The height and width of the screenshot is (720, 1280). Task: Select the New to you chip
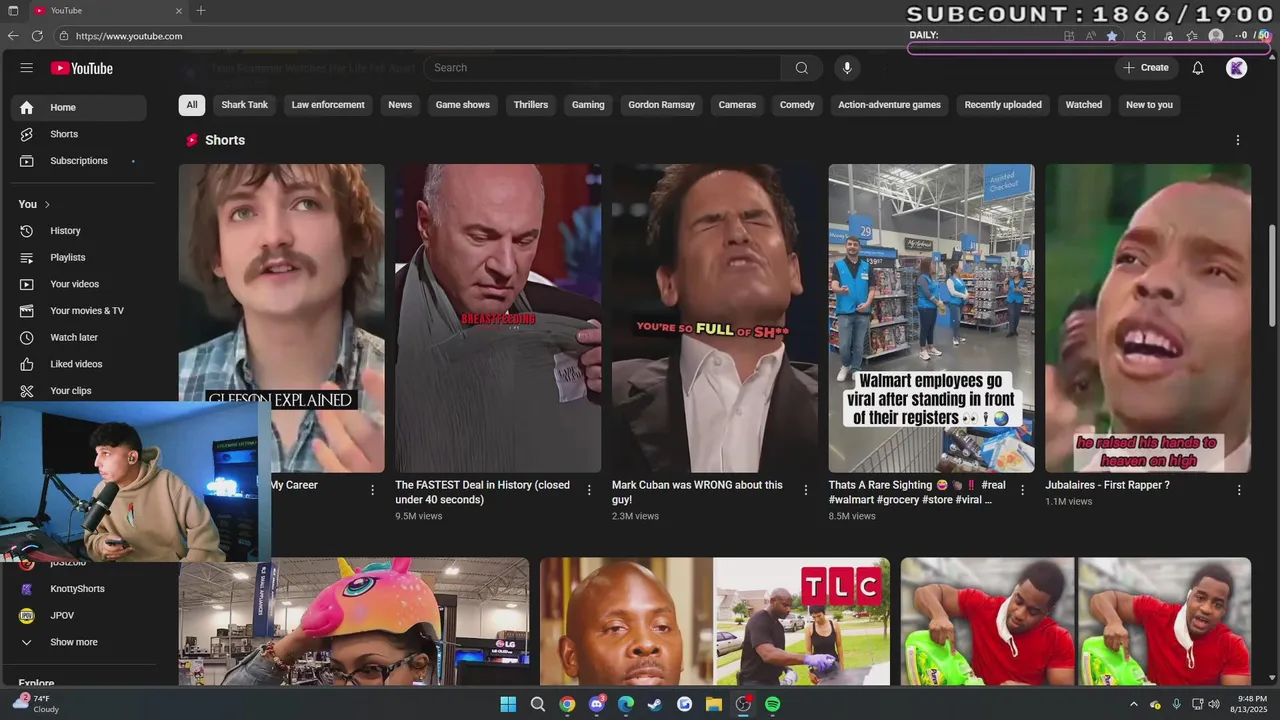[1150, 105]
